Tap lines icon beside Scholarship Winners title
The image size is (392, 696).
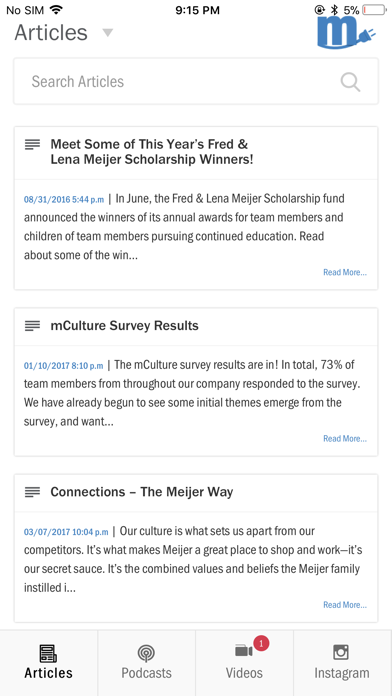(32, 144)
